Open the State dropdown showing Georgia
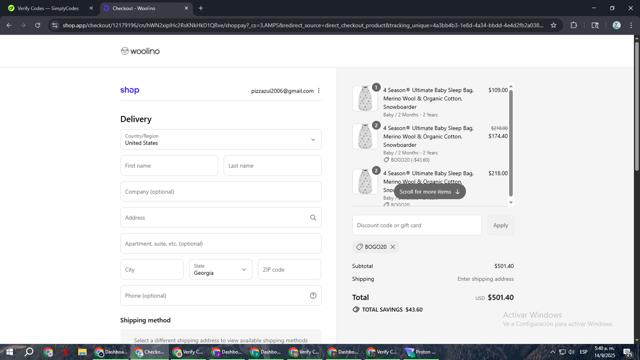640x360 pixels. coord(221,269)
